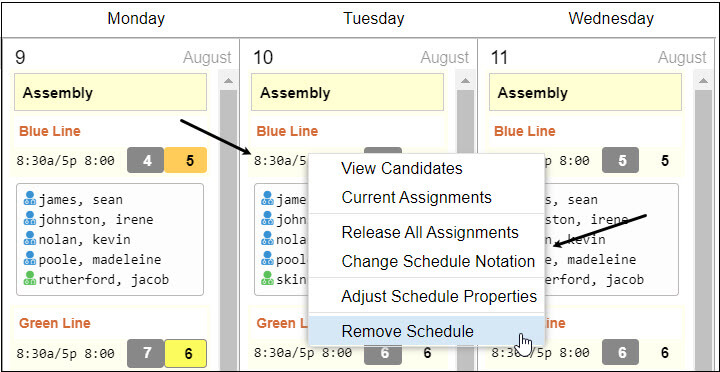Select the blue icon beside nolan, kevin on Monday
This screenshot has width=720, height=372.
pyautogui.click(x=30, y=238)
